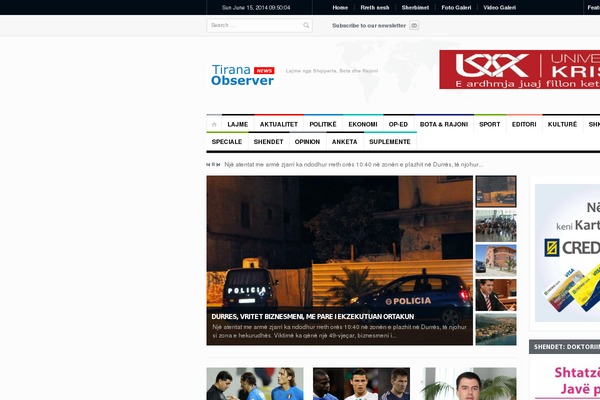
Task: Select the BOTA & RAJONI tab
Action: click(x=444, y=124)
